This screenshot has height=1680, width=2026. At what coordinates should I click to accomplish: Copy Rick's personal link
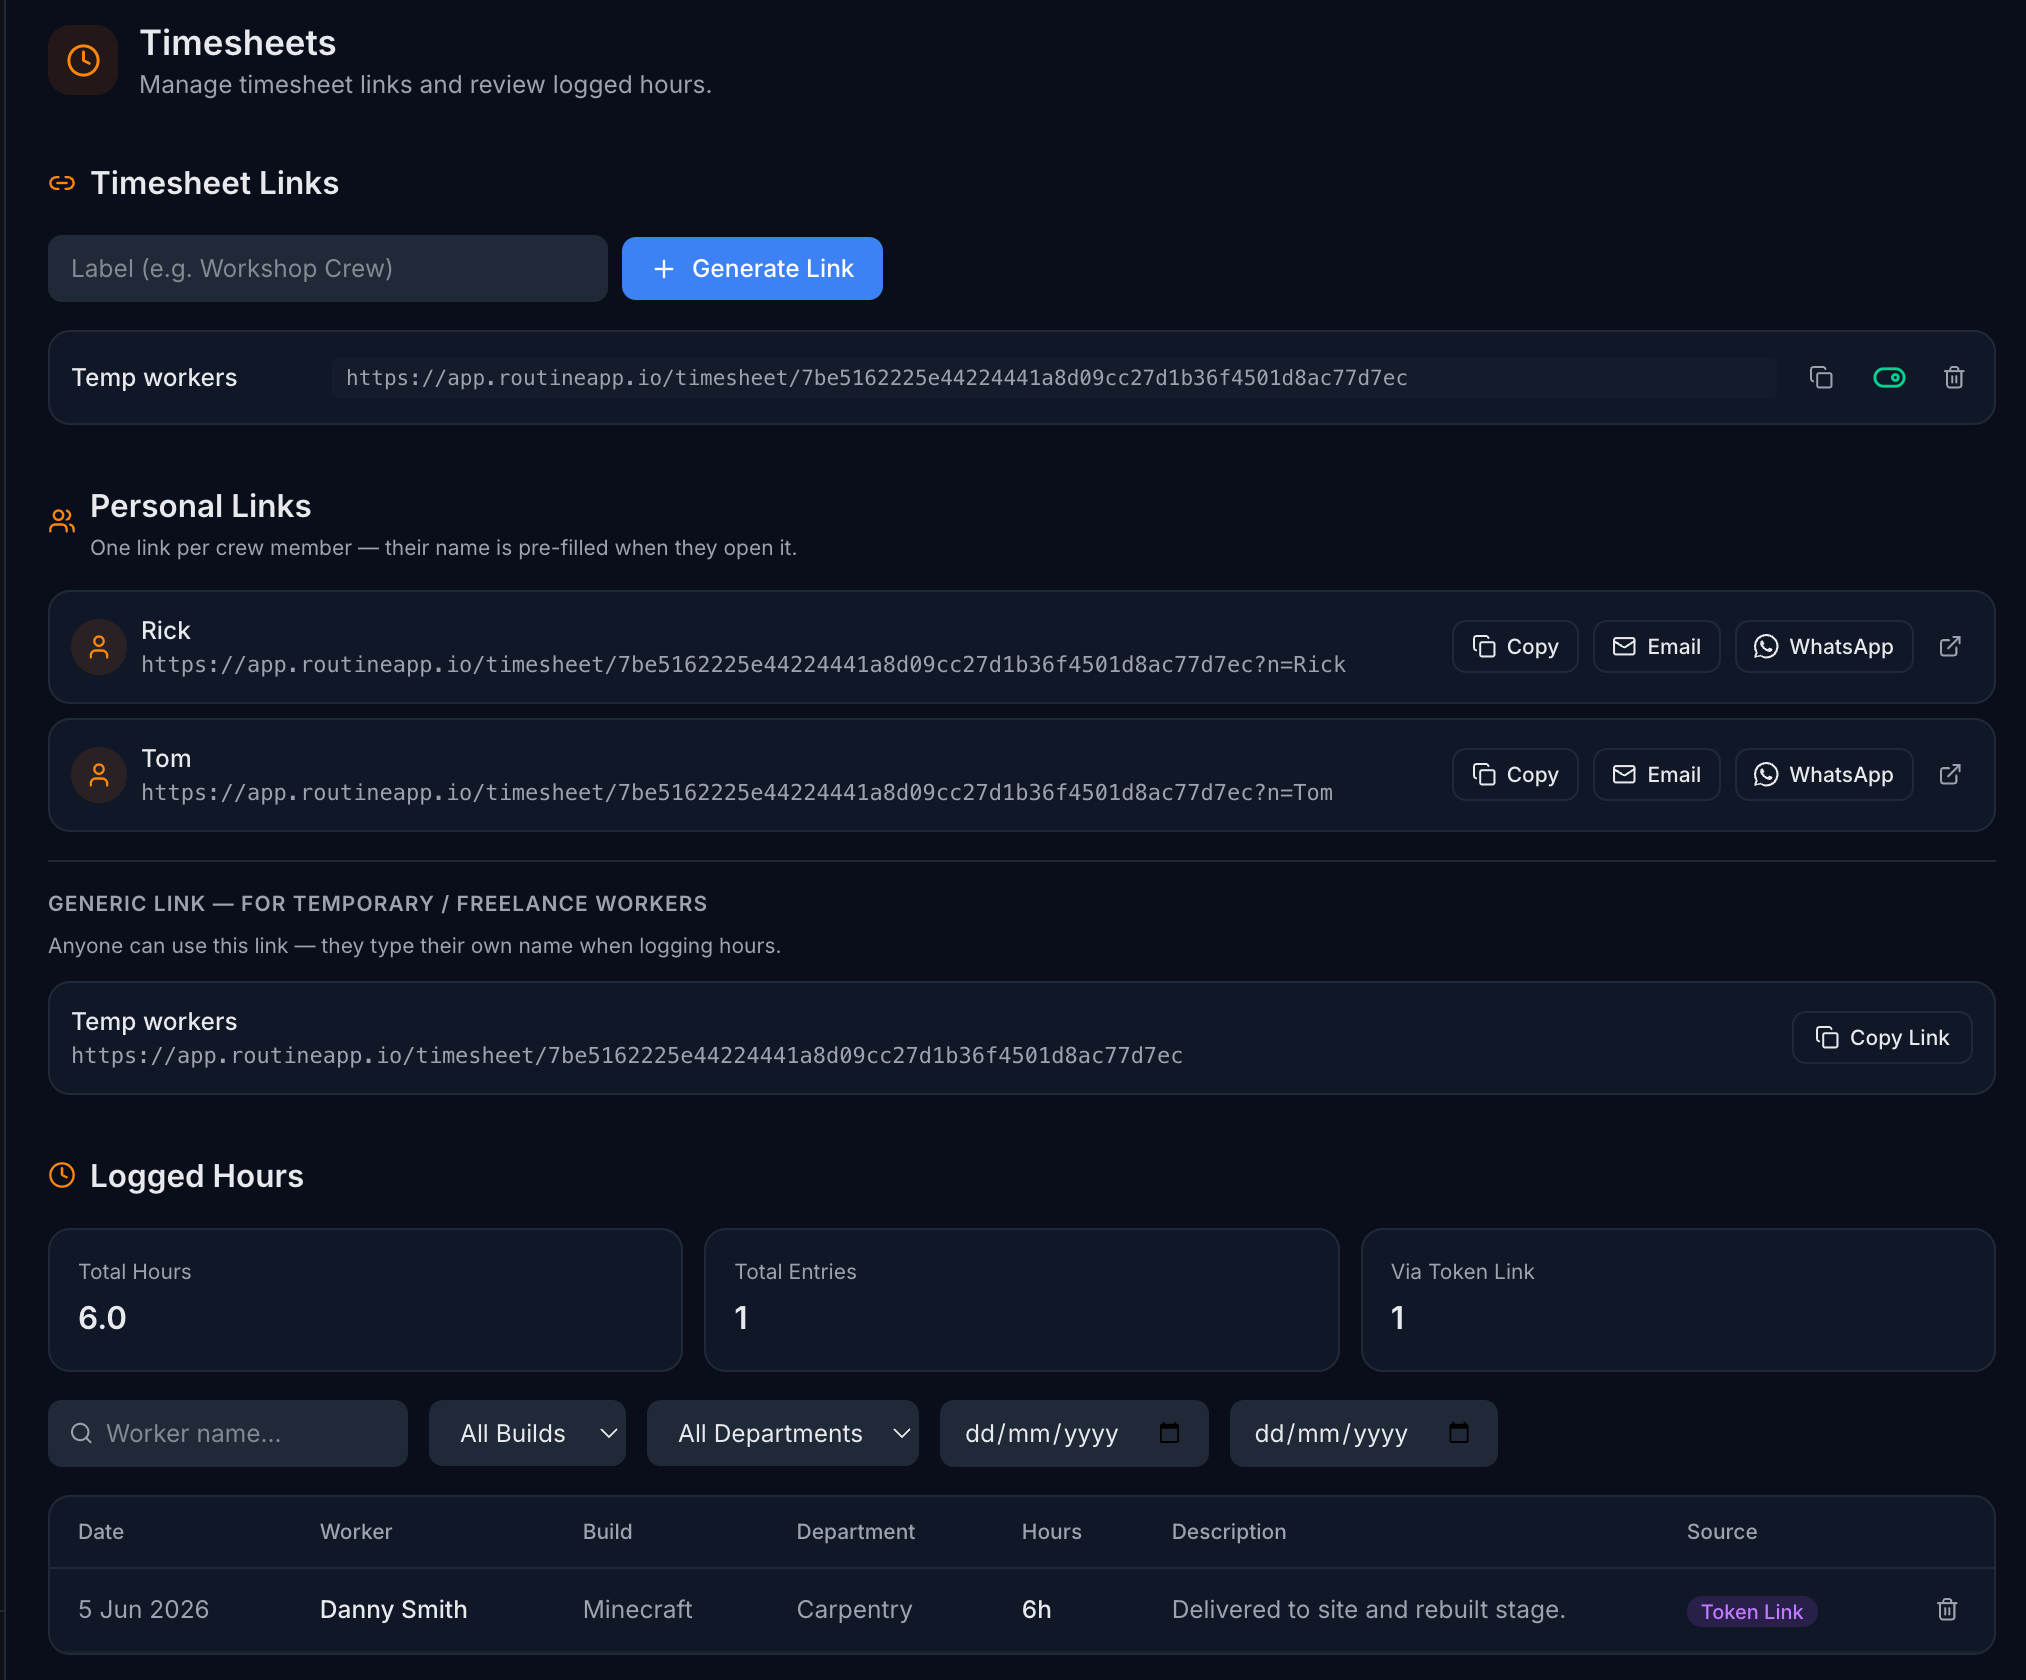click(x=1515, y=647)
